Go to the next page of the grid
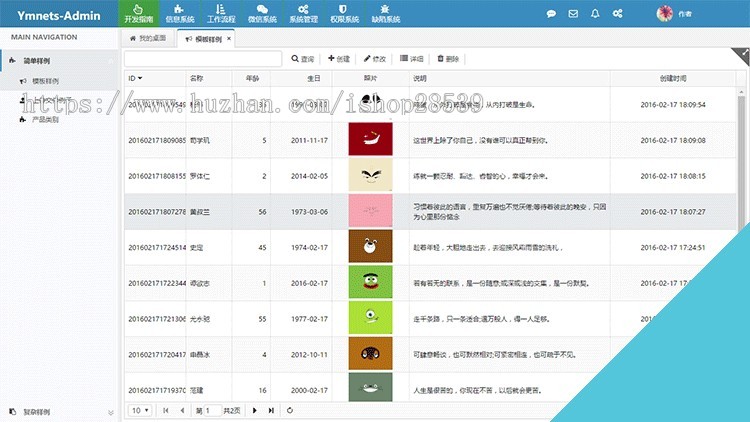The width and height of the screenshot is (750, 422). coord(254,411)
